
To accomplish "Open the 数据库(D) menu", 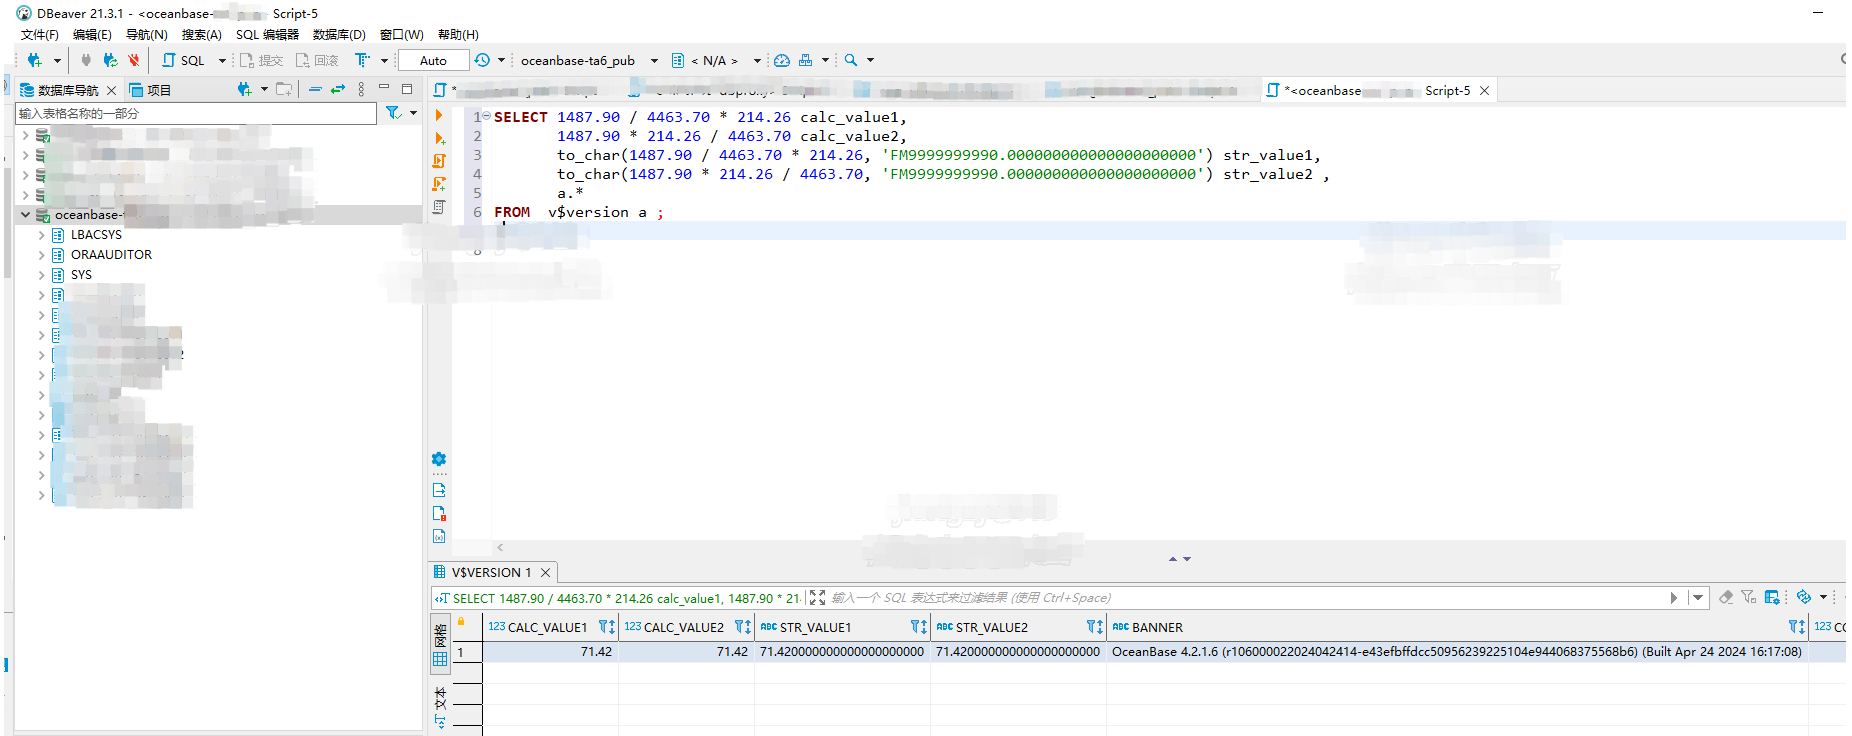I will pyautogui.click(x=339, y=35).
